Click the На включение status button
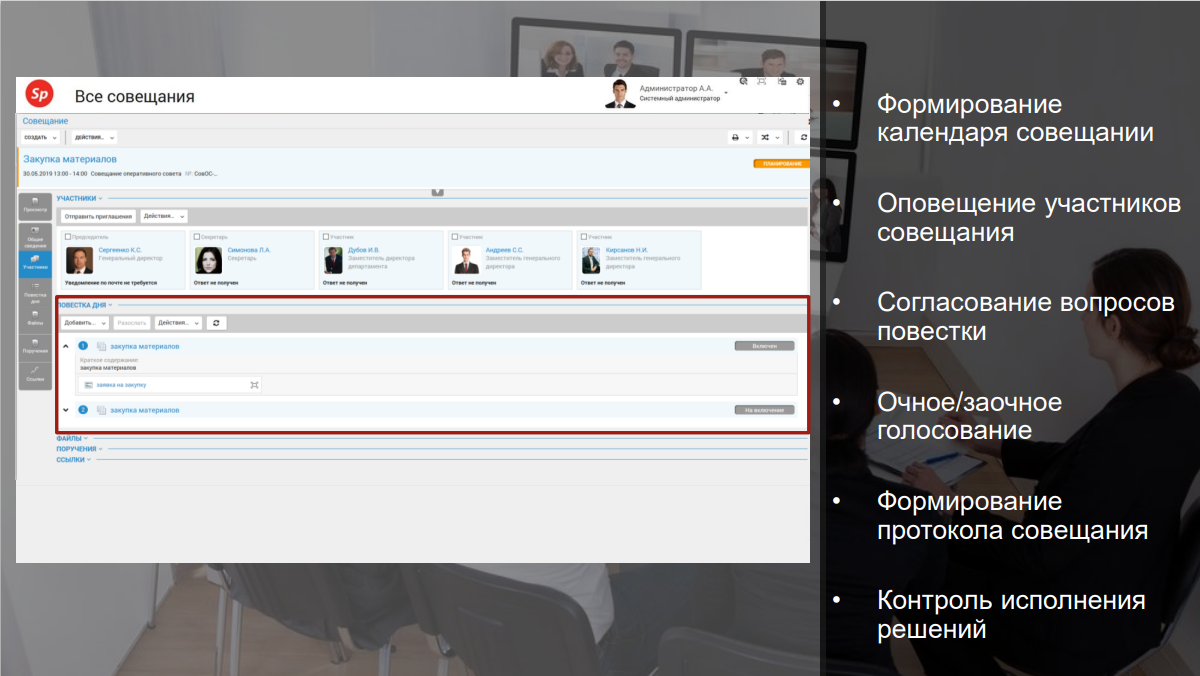1200x676 pixels. click(x=764, y=410)
